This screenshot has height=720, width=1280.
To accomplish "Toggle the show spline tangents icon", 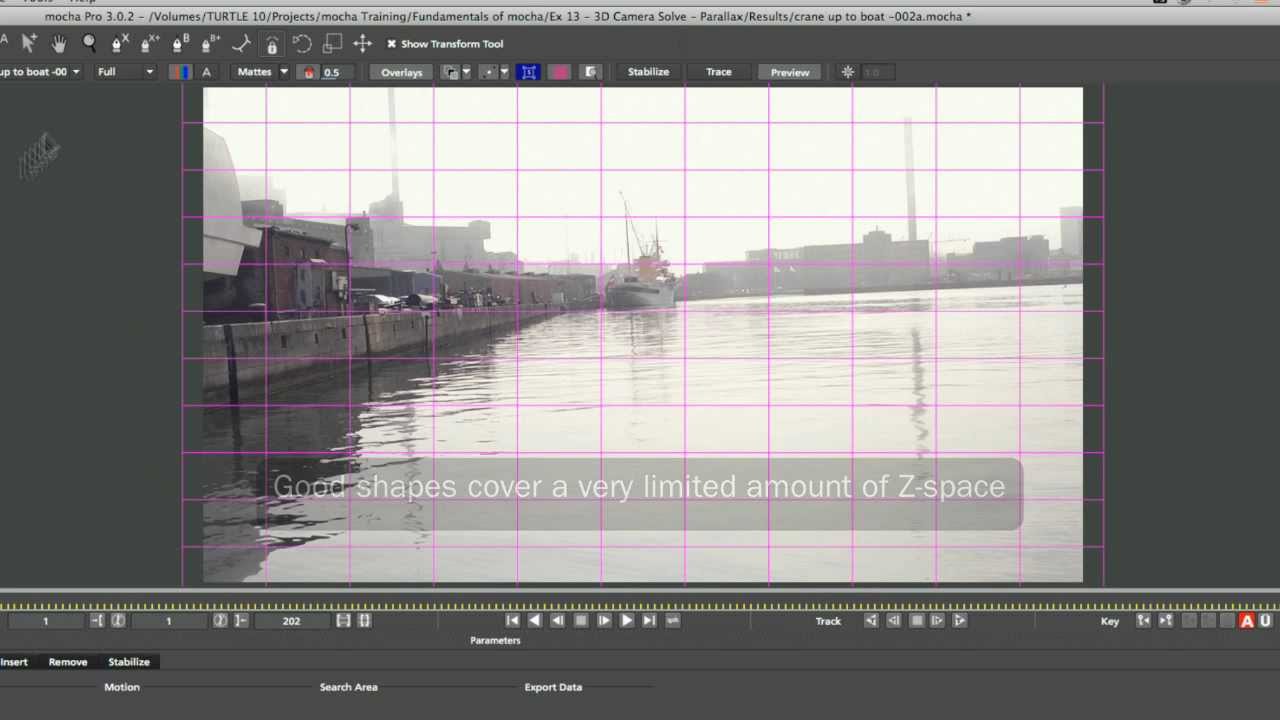I will [x=489, y=72].
